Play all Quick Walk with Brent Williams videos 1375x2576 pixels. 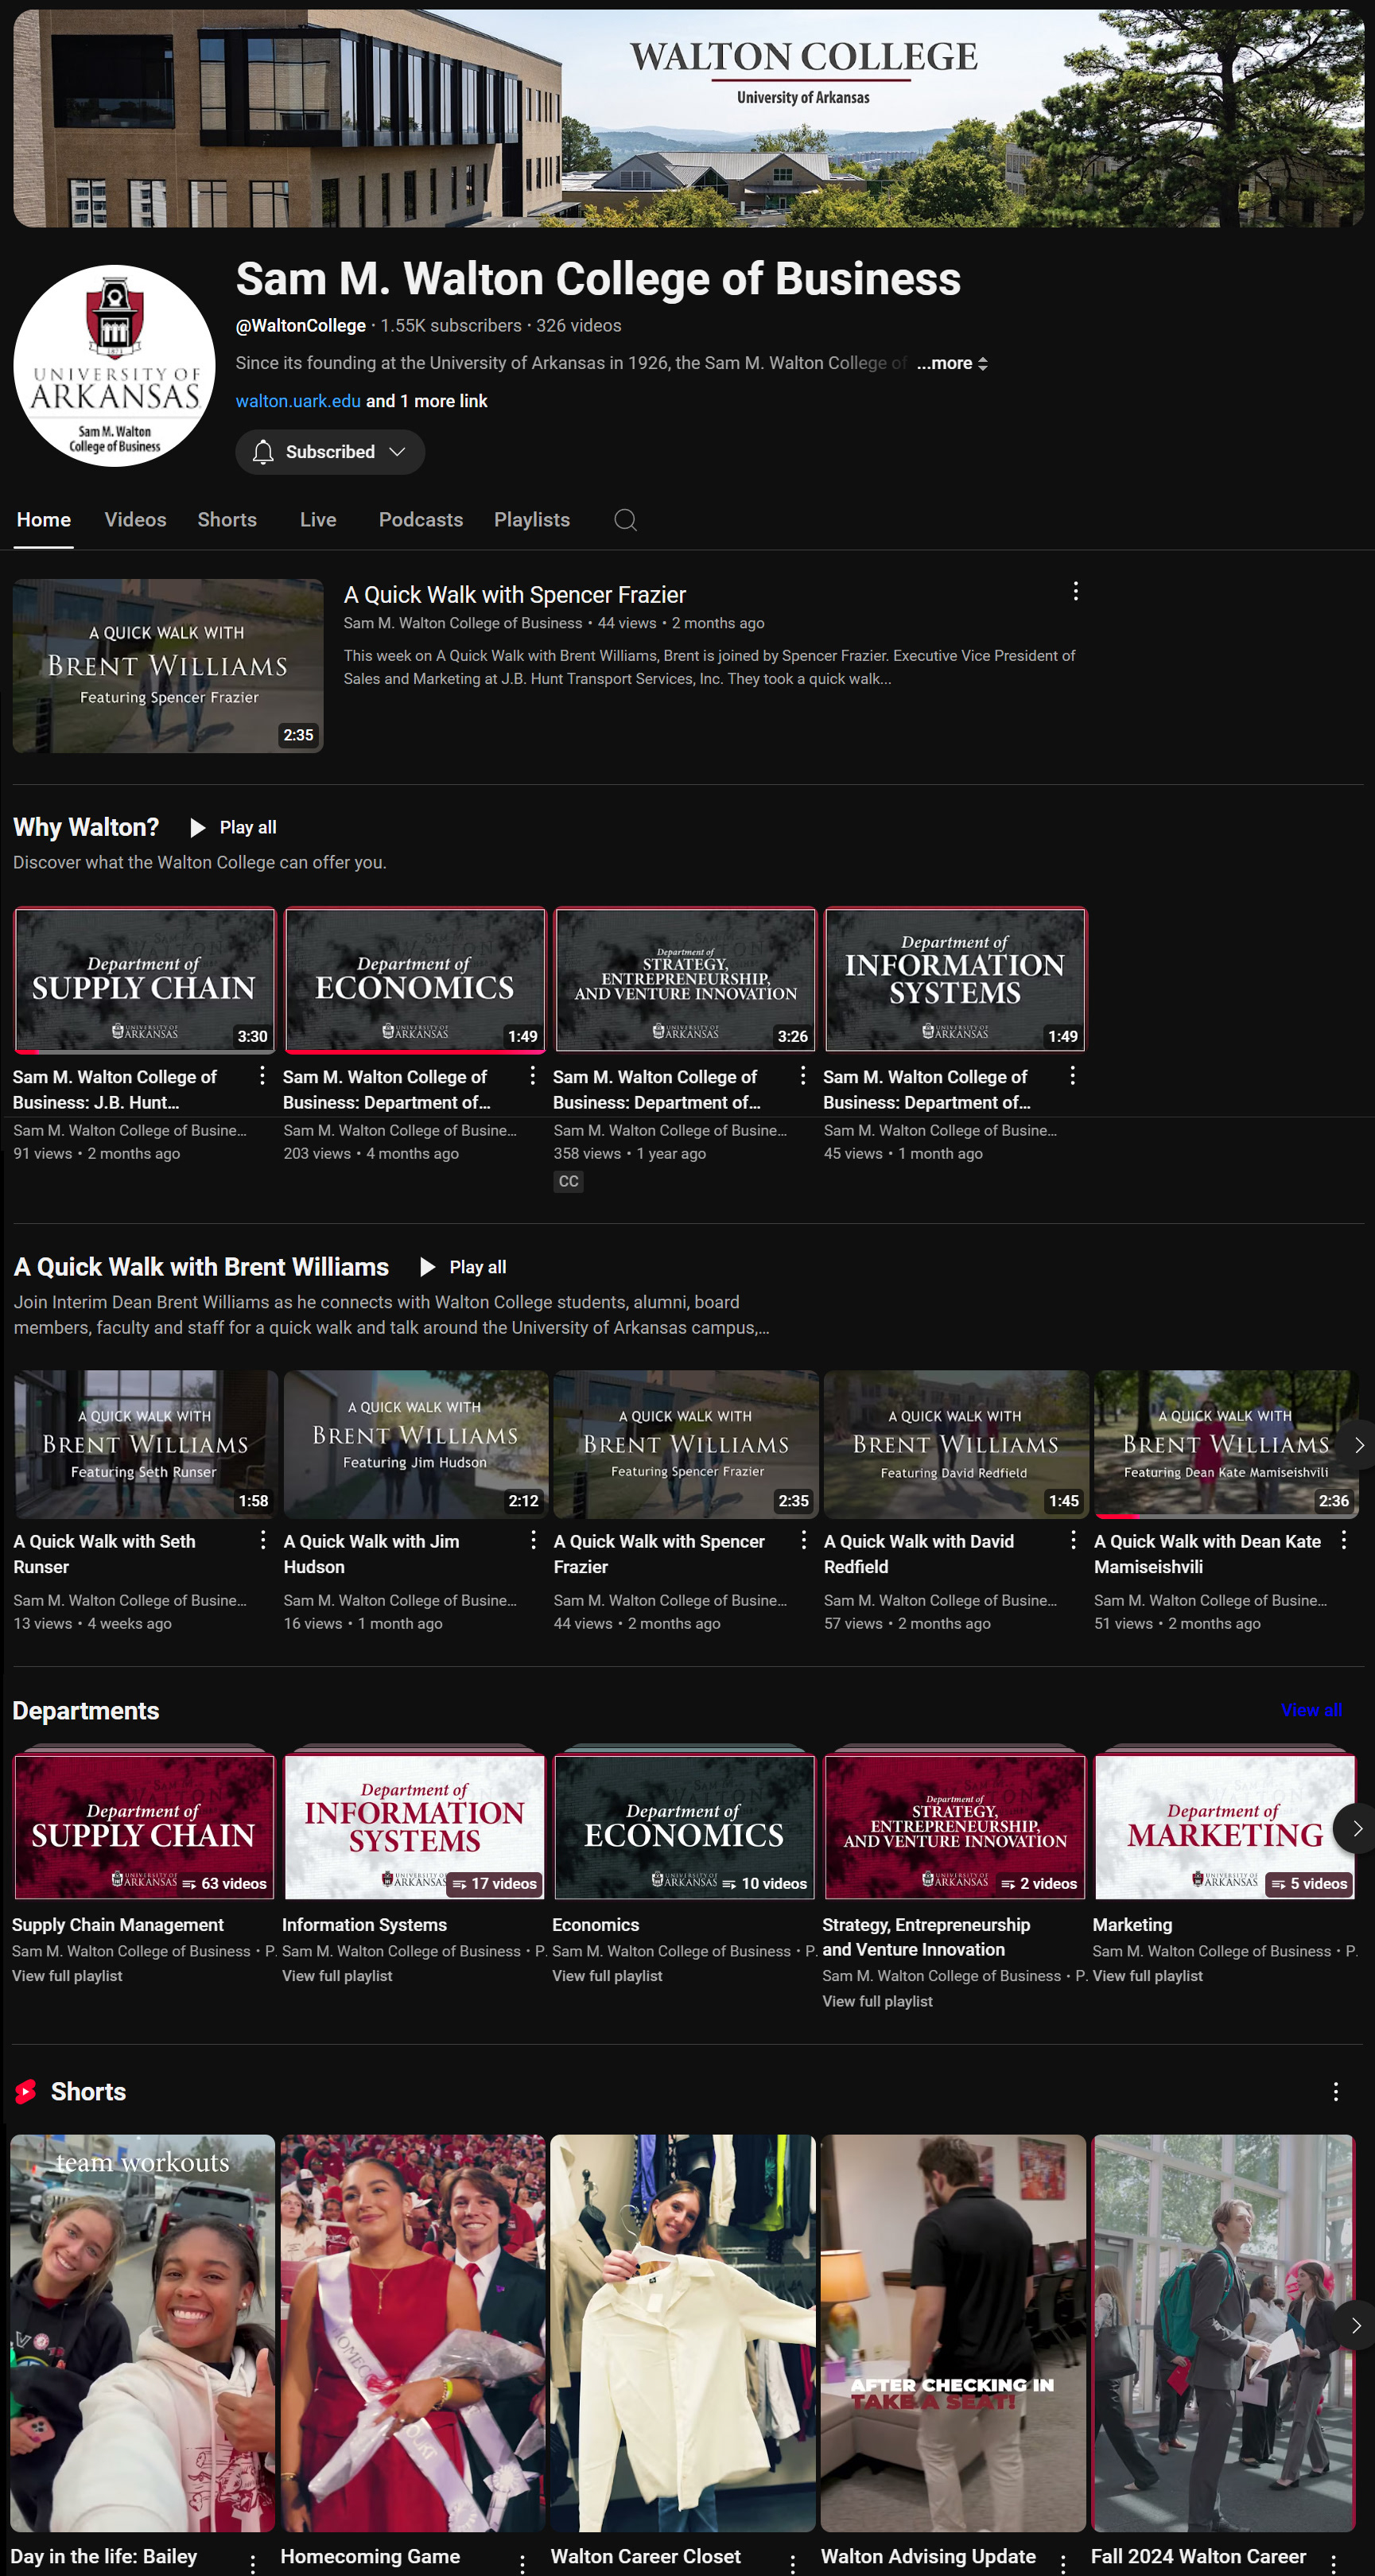click(462, 1267)
